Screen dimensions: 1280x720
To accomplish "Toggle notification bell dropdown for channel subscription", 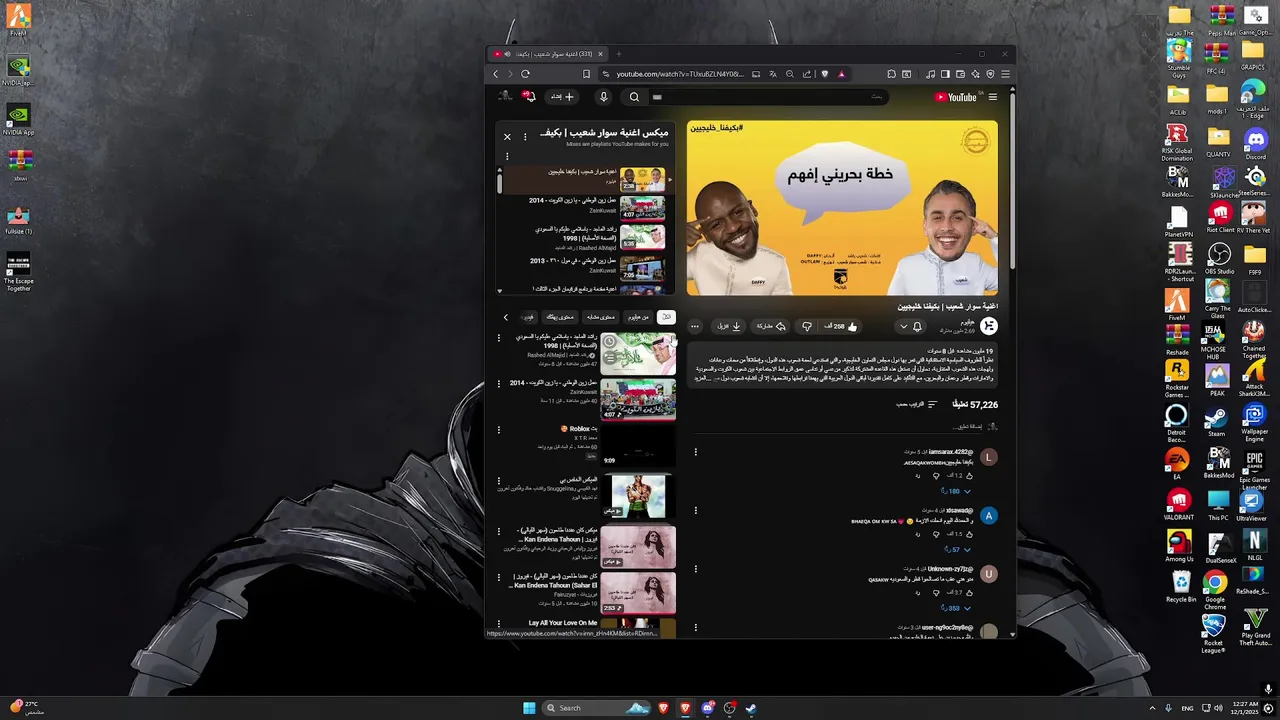I will (910, 327).
